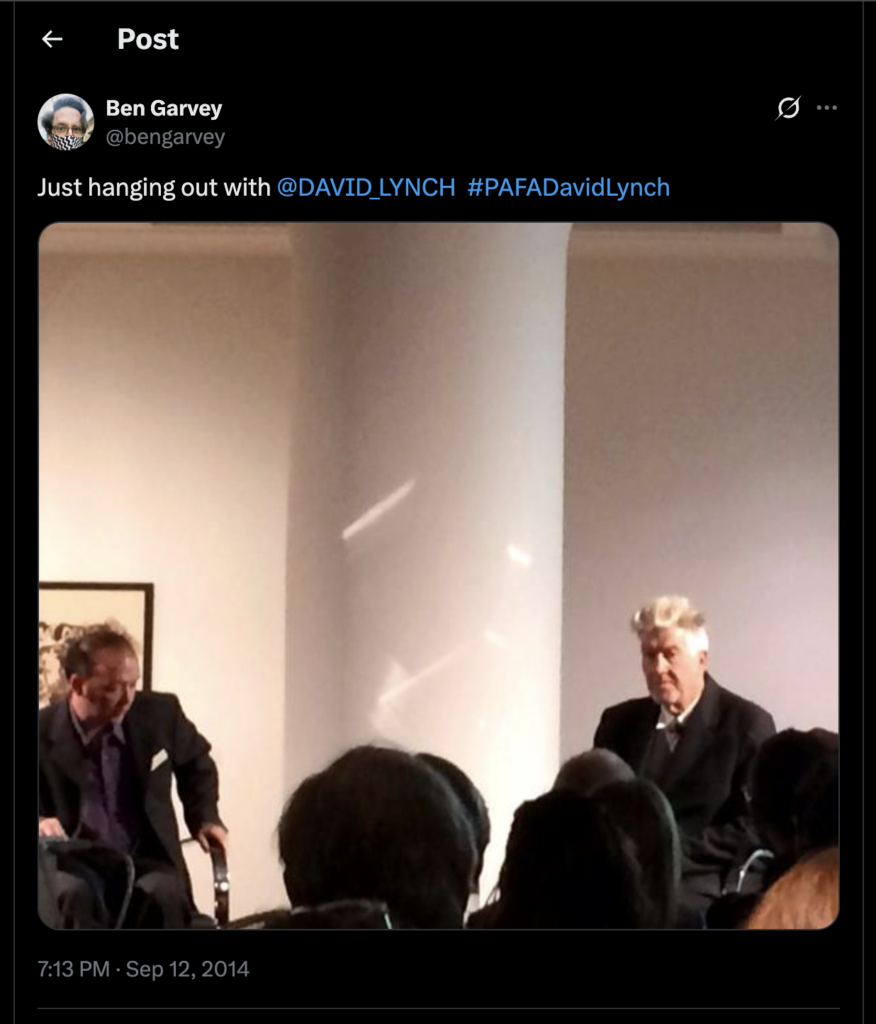
Task: Open Ben Garvey's profile avatar
Action: pyautogui.click(x=66, y=122)
